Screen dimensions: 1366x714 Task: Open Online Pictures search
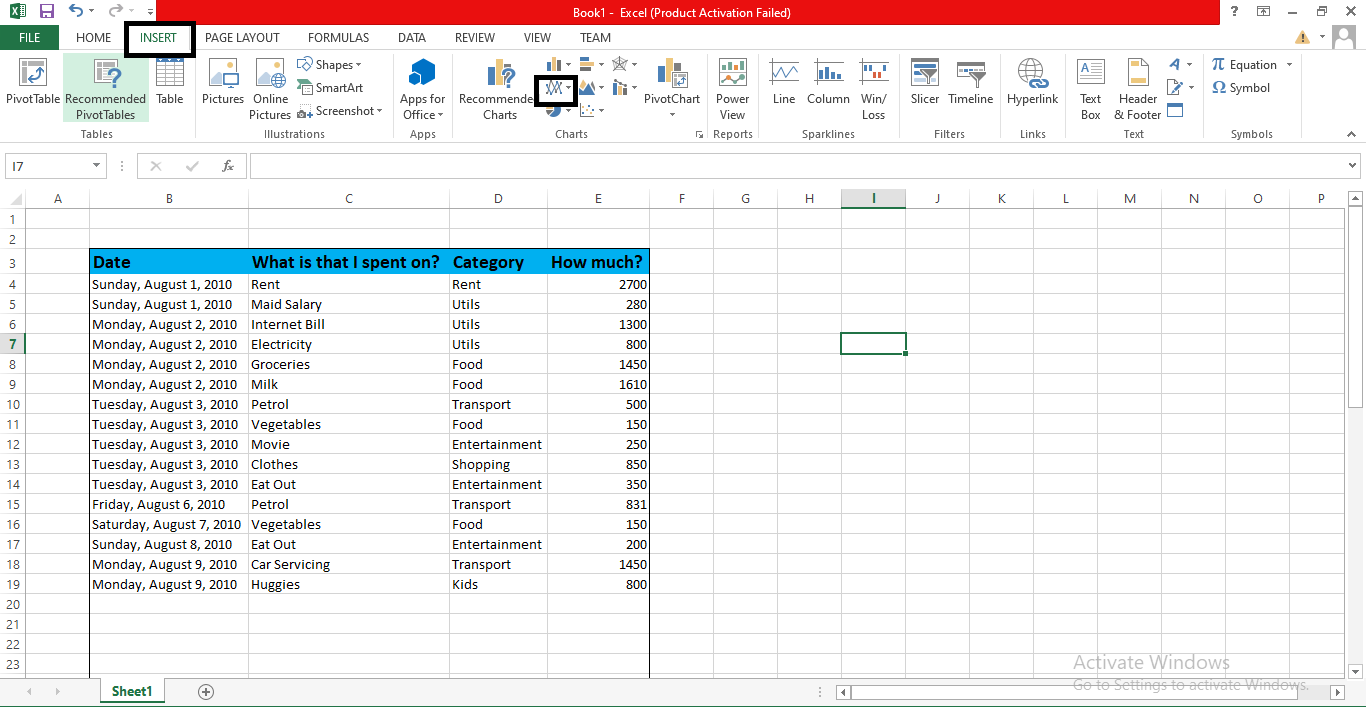pos(270,88)
